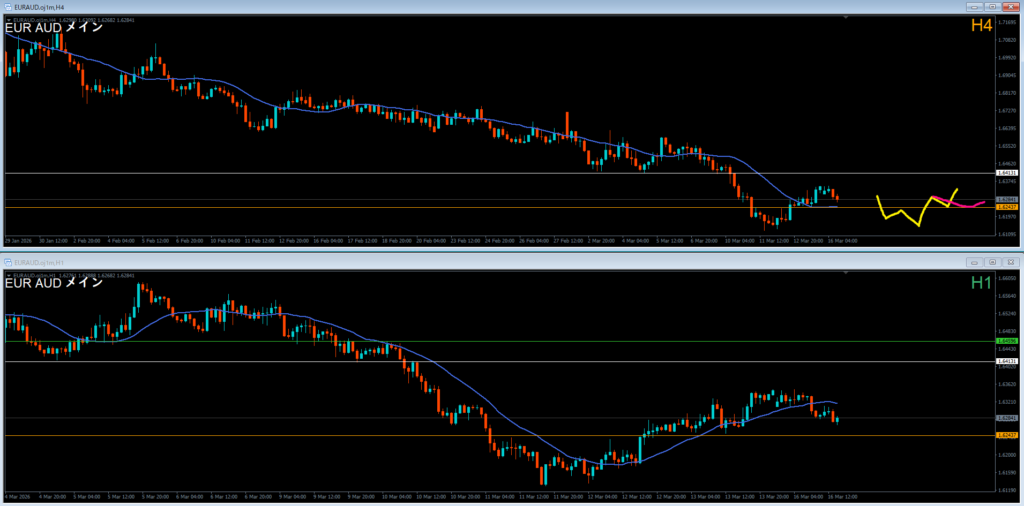The width and height of the screenshot is (1024, 506).
Task: Click the EURAUD H4 window title bar text
Action: pyautogui.click(x=38, y=7)
